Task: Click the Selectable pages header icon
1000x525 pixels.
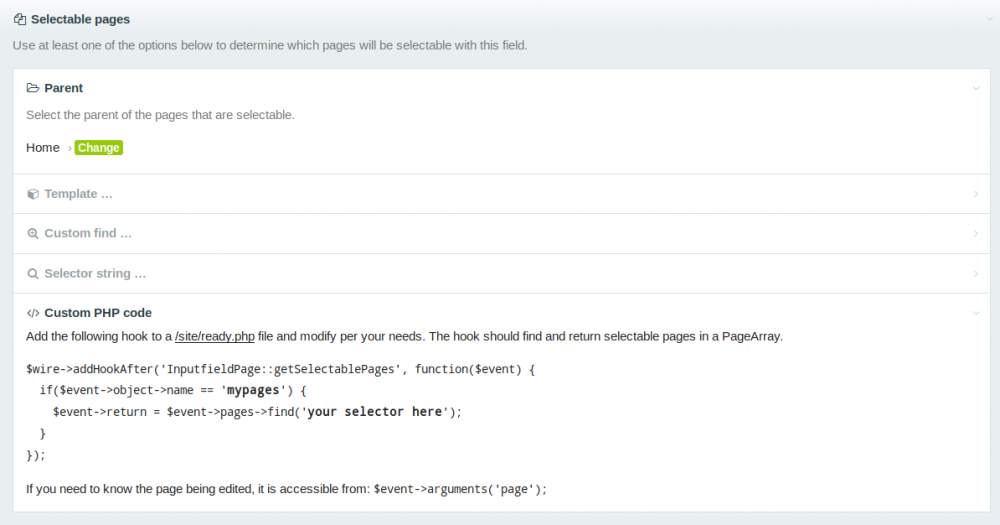Action: [x=19, y=19]
